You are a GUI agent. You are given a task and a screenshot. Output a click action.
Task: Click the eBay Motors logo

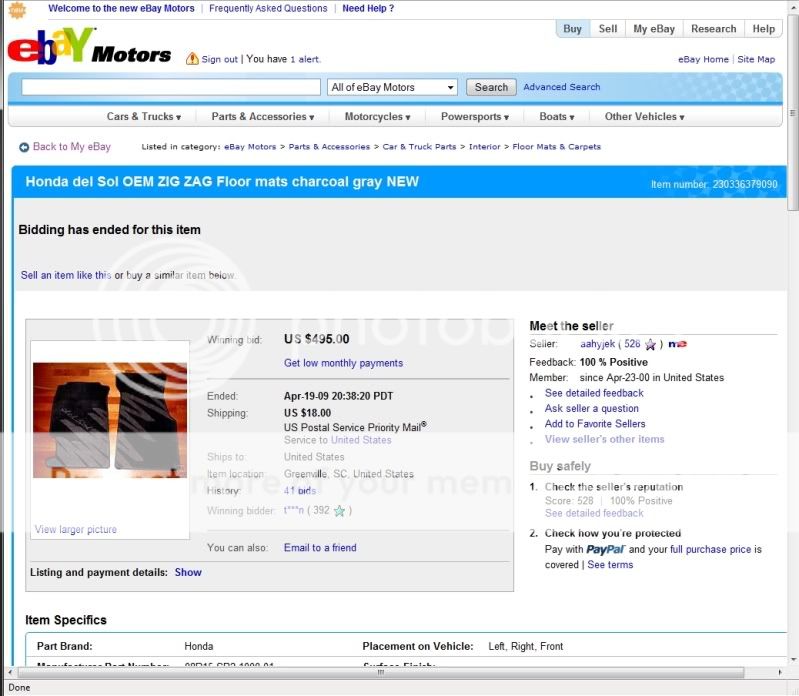click(90, 48)
